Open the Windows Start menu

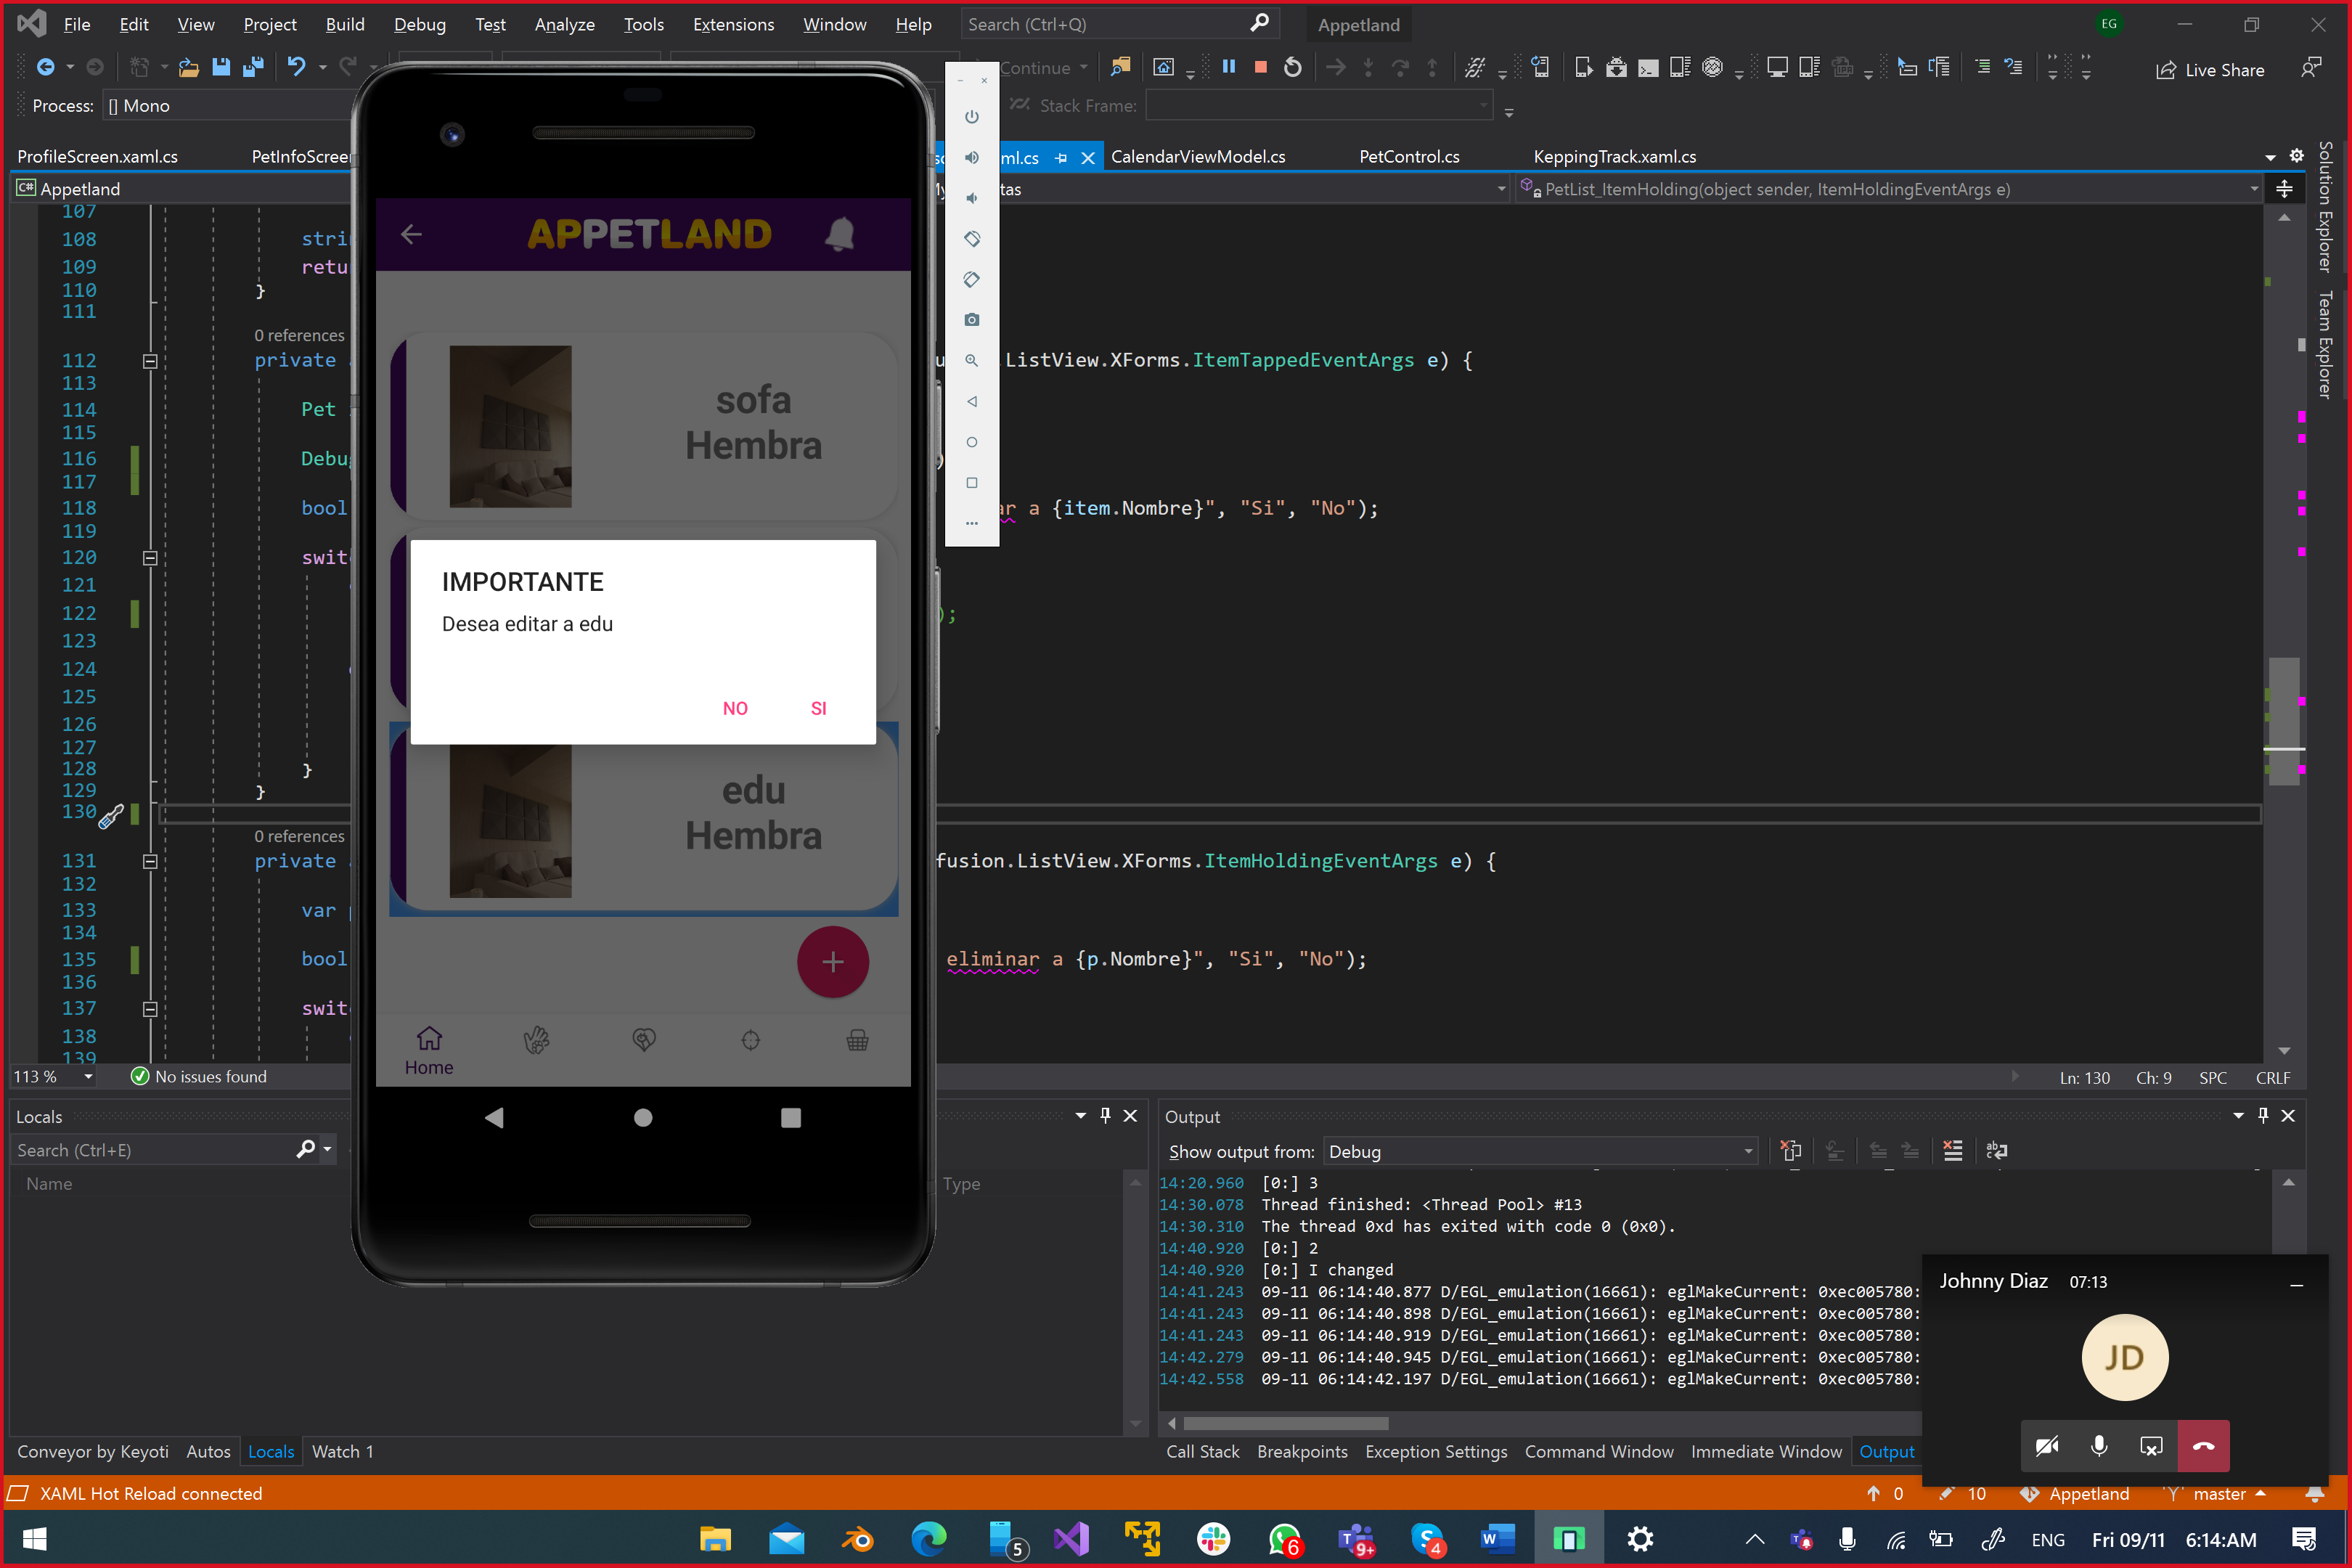point(34,1539)
